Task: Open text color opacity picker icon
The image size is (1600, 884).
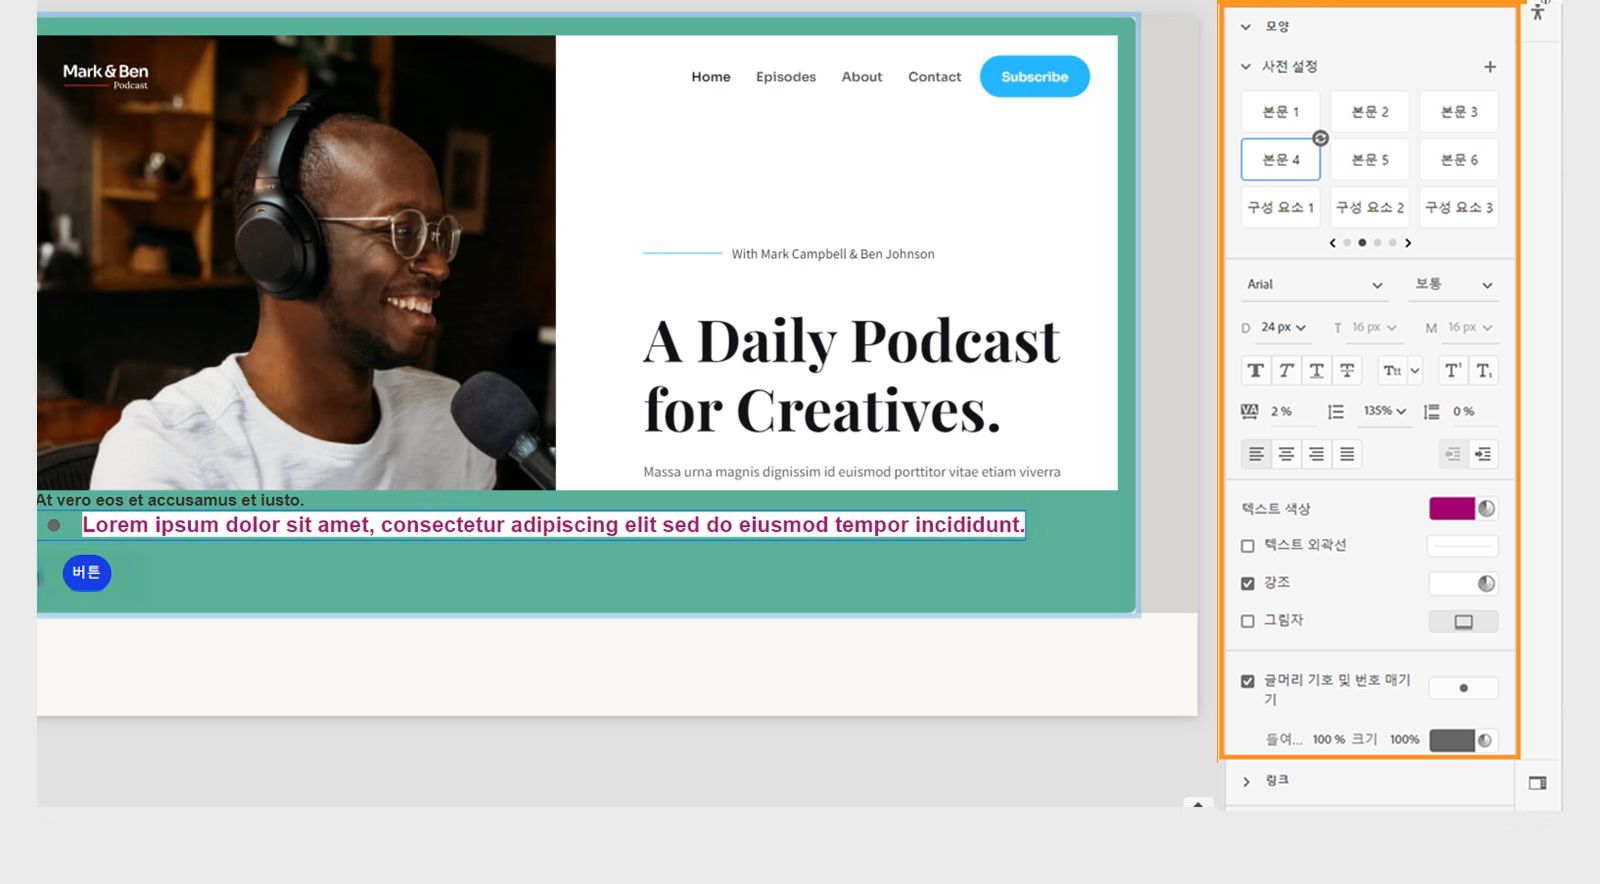Action: [x=1487, y=508]
